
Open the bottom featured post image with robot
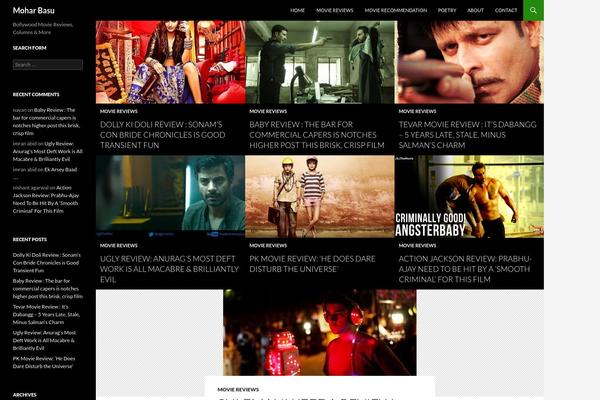(320, 332)
